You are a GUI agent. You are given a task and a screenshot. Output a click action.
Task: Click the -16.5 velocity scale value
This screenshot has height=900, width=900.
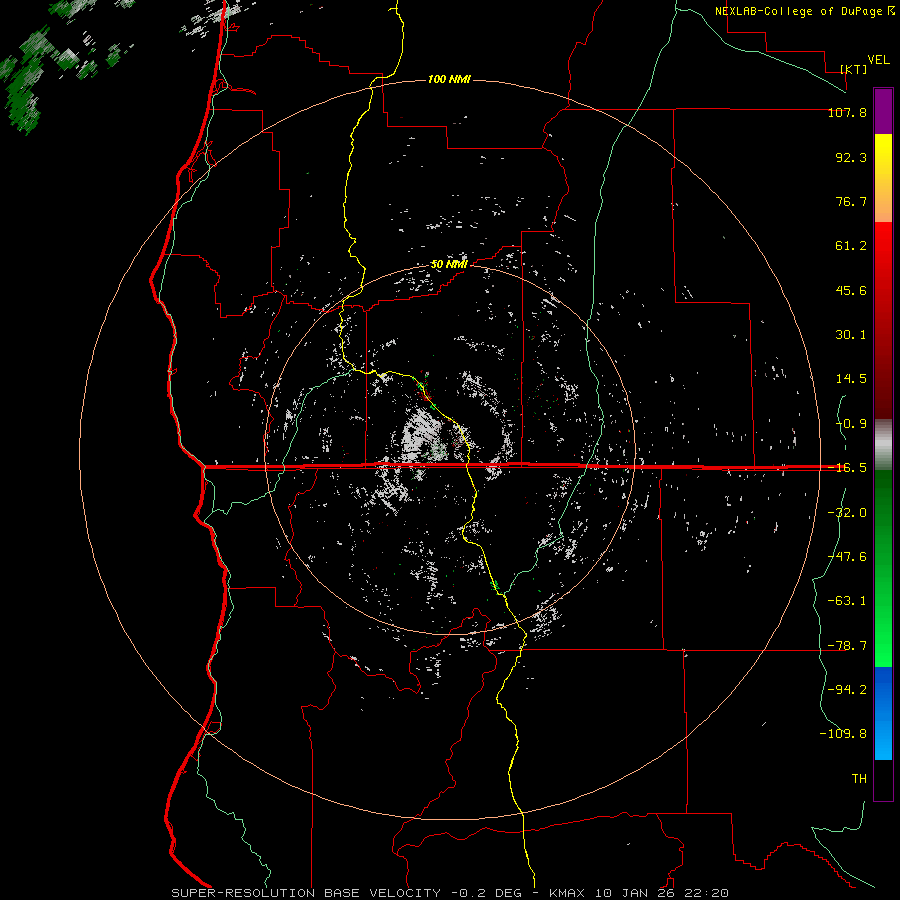pos(847,468)
